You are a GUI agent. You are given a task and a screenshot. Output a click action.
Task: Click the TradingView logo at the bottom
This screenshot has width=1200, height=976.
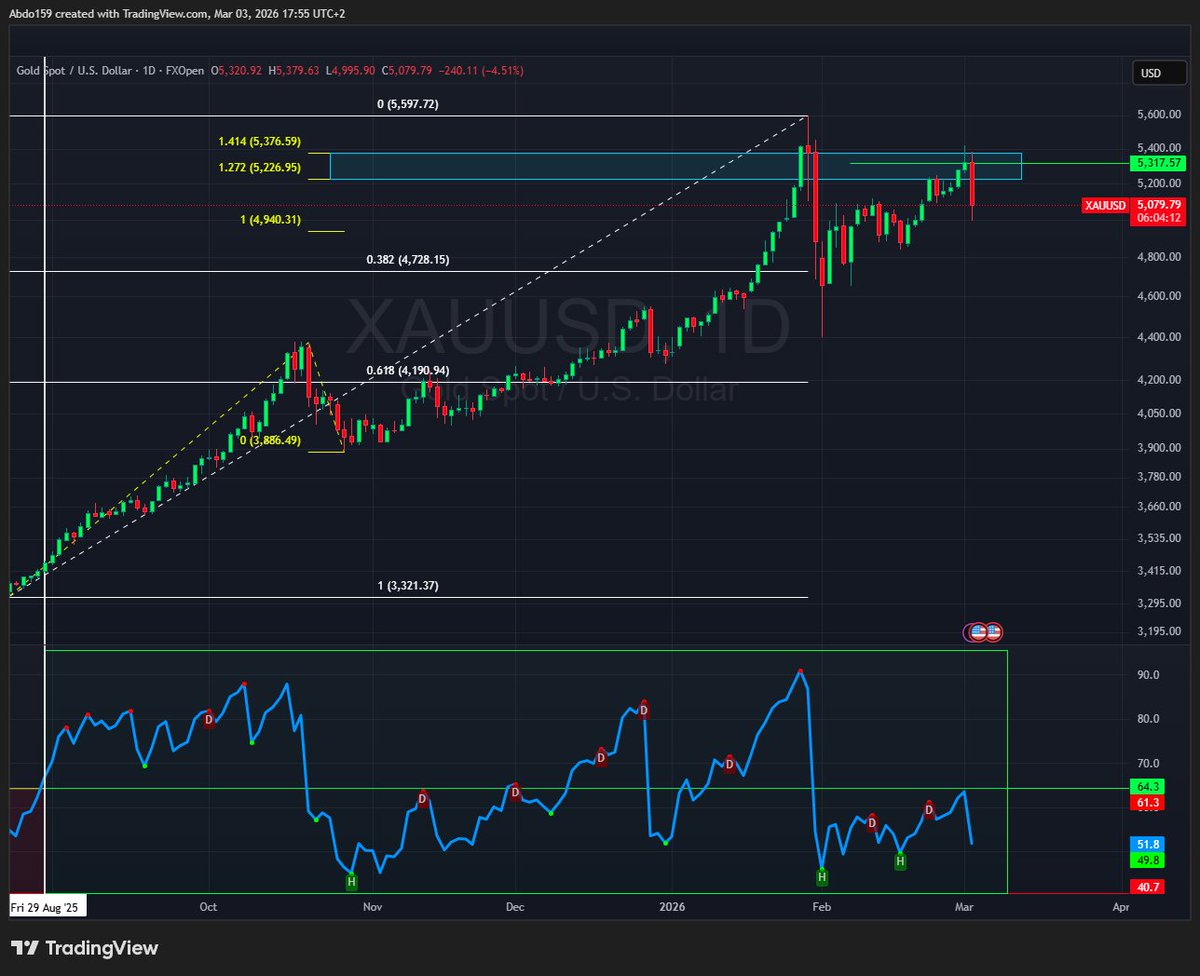point(84,948)
